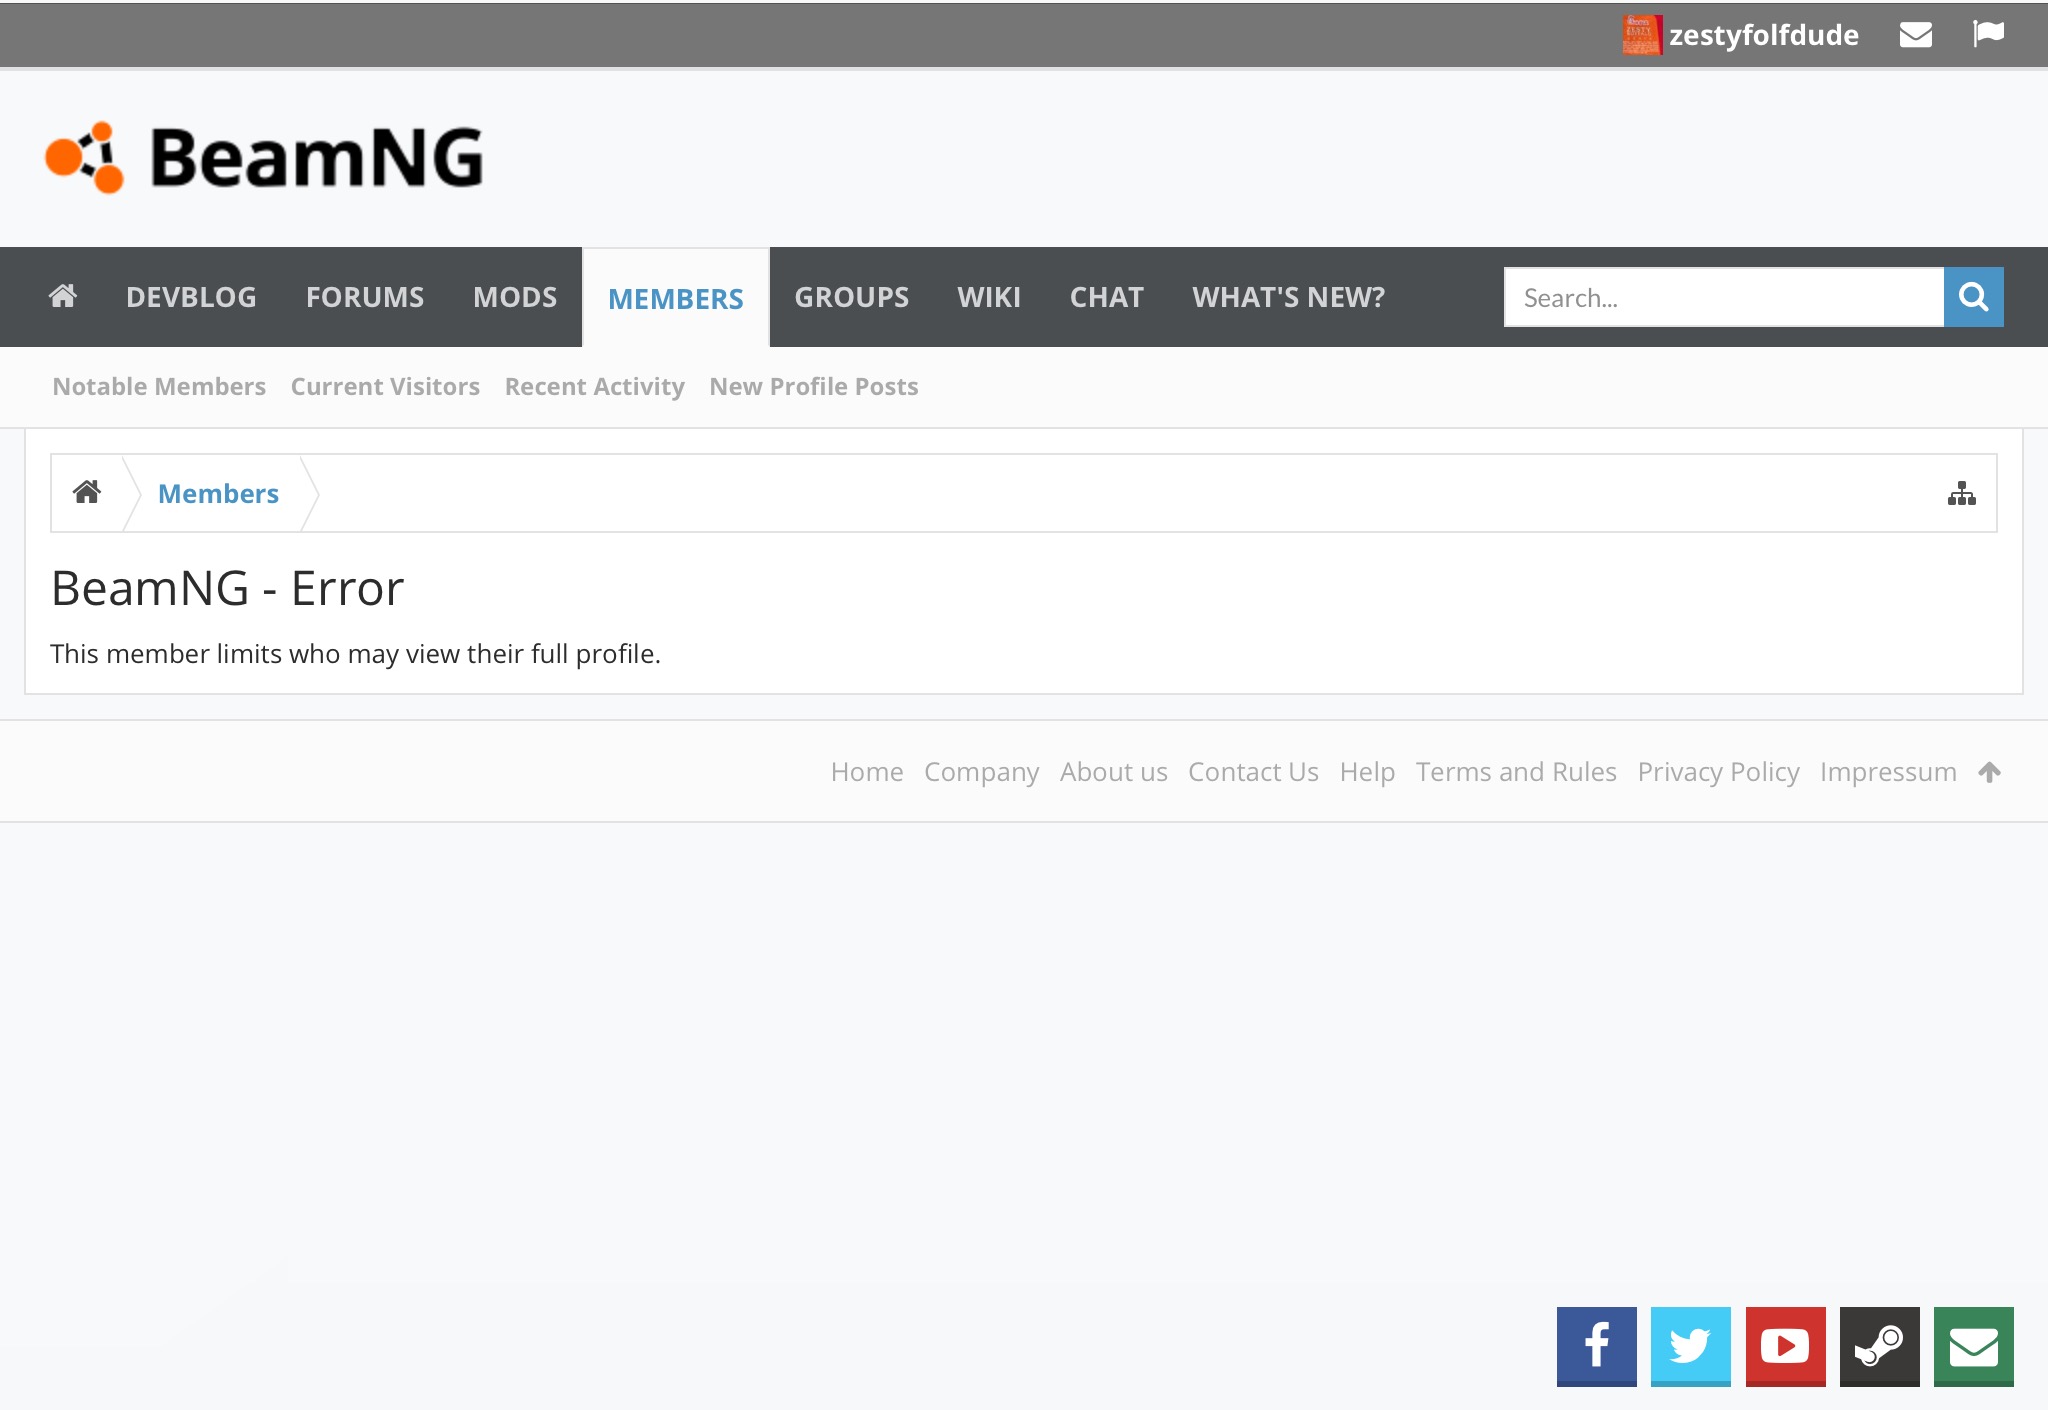2048x1410 pixels.
Task: Open Recent Activity link
Action: (595, 386)
